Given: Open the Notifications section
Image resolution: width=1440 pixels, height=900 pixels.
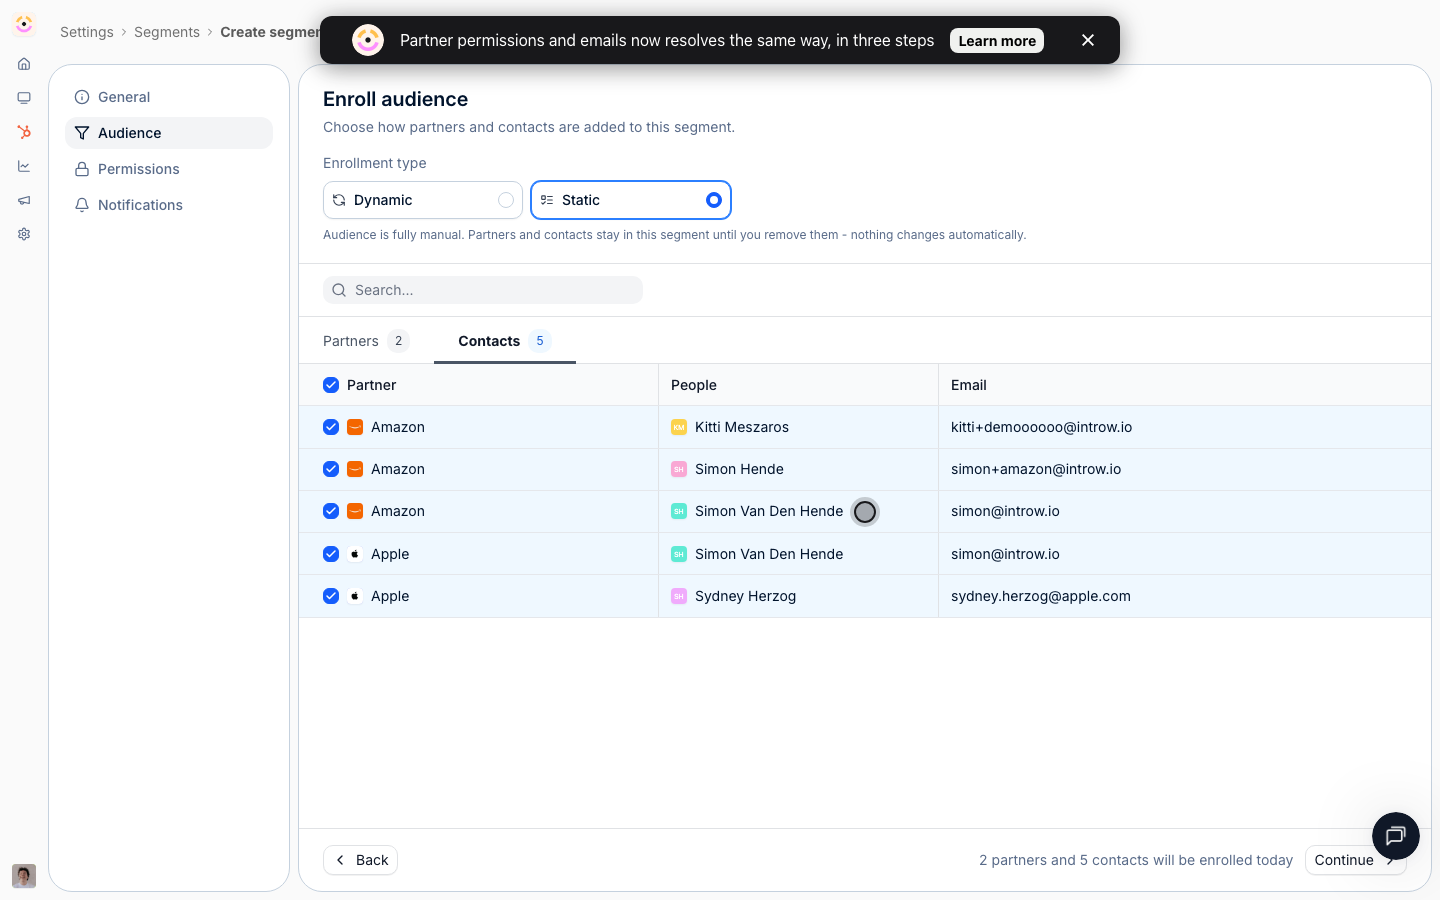Looking at the screenshot, I should (169, 205).
